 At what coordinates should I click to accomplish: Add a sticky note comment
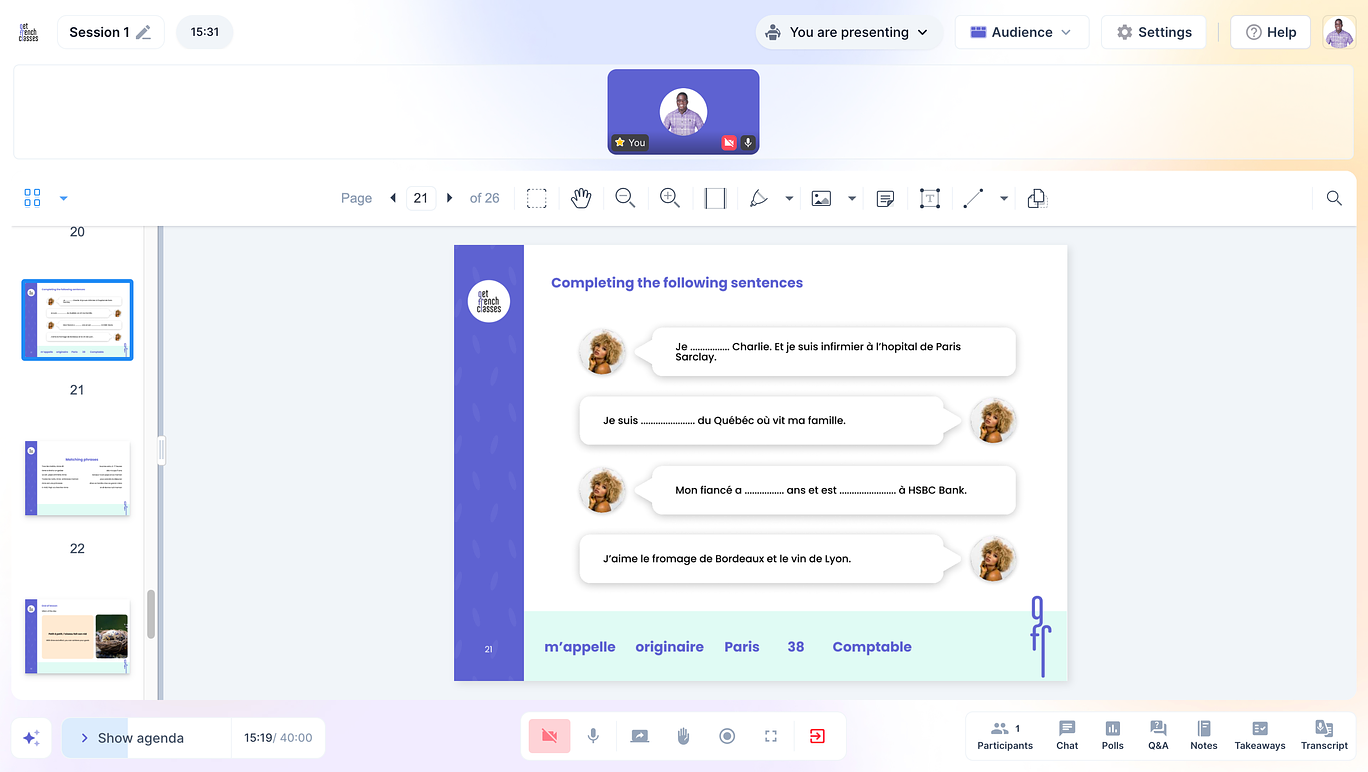click(885, 198)
